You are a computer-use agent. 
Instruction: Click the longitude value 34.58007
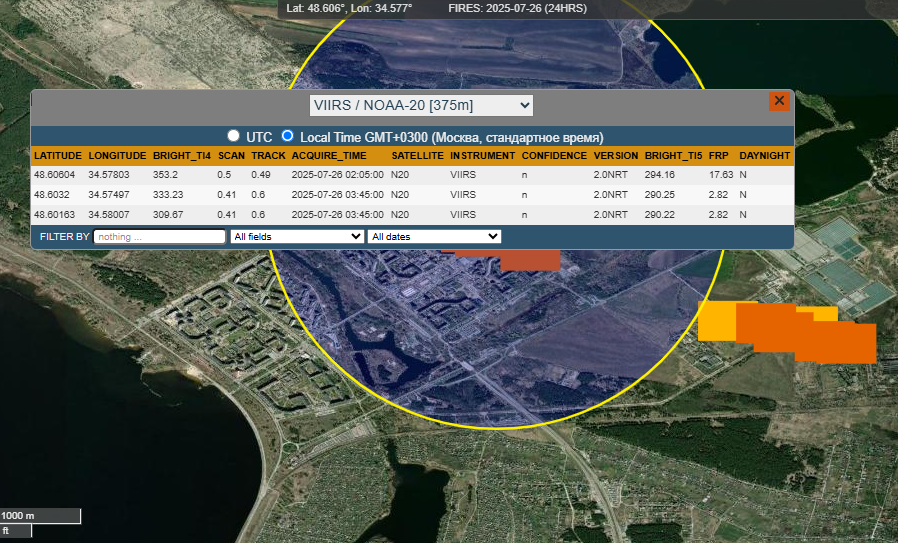coord(109,215)
